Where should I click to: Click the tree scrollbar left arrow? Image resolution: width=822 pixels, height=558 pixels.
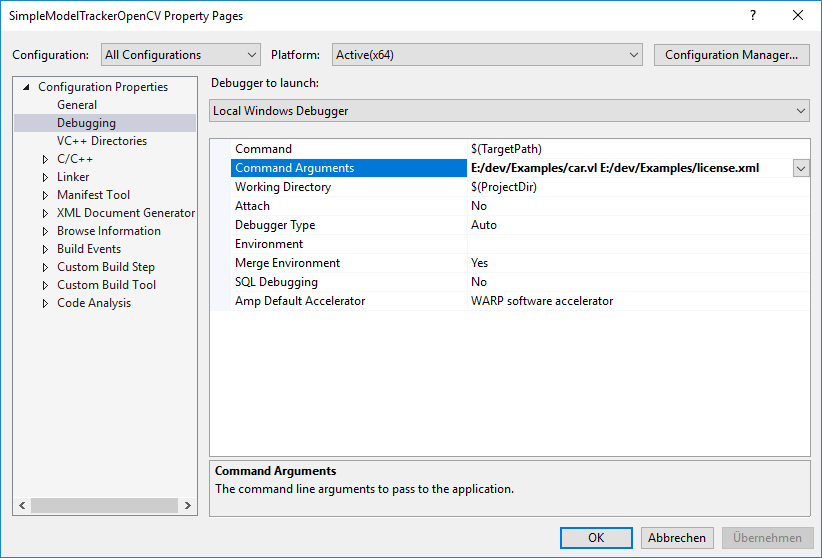tap(22, 506)
